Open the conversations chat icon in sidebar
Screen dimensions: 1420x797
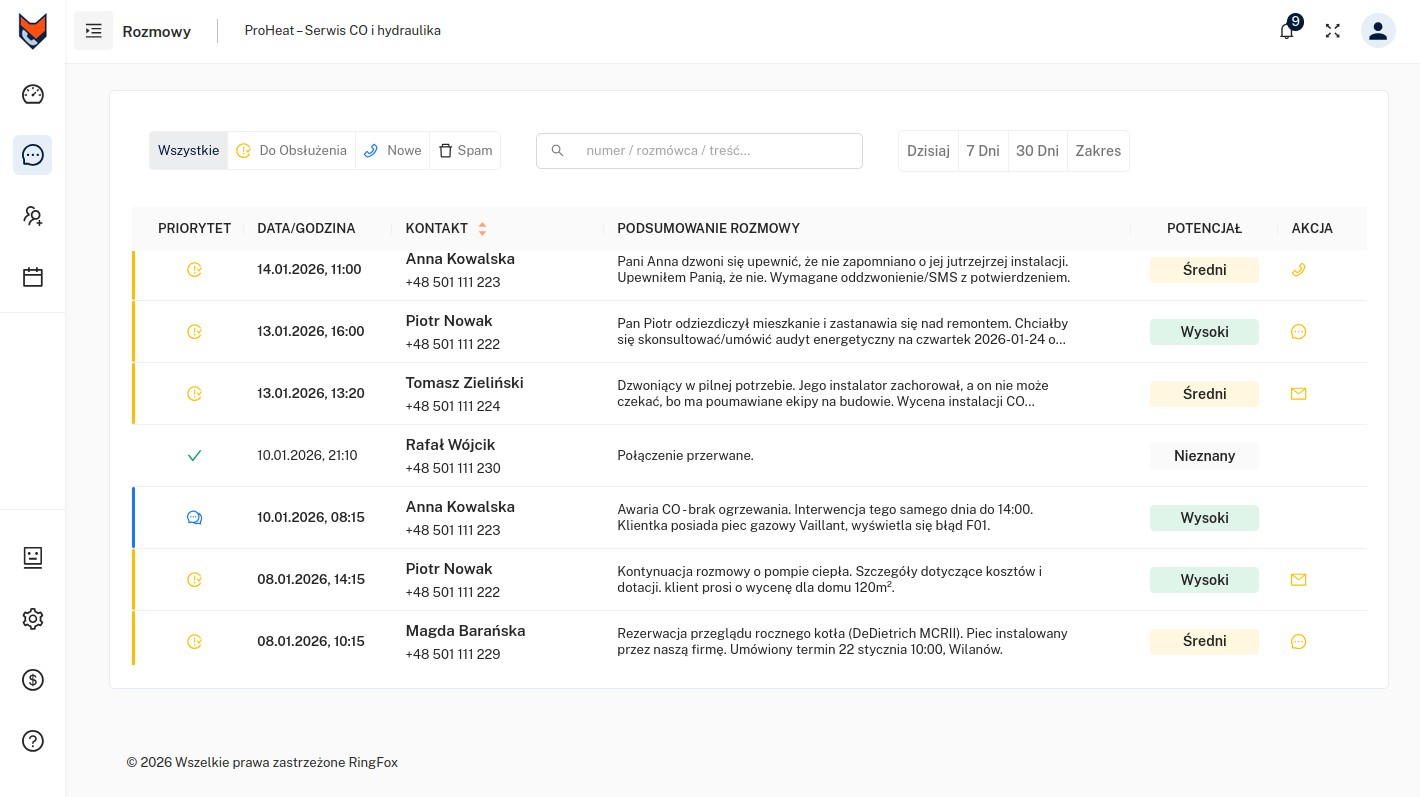pyautogui.click(x=33, y=155)
